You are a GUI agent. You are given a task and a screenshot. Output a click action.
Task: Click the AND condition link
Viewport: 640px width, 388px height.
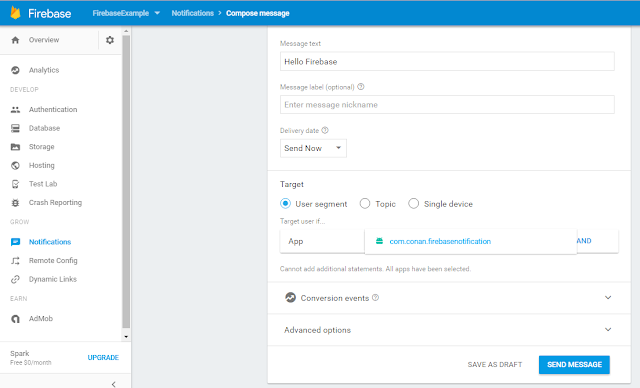[584, 241]
